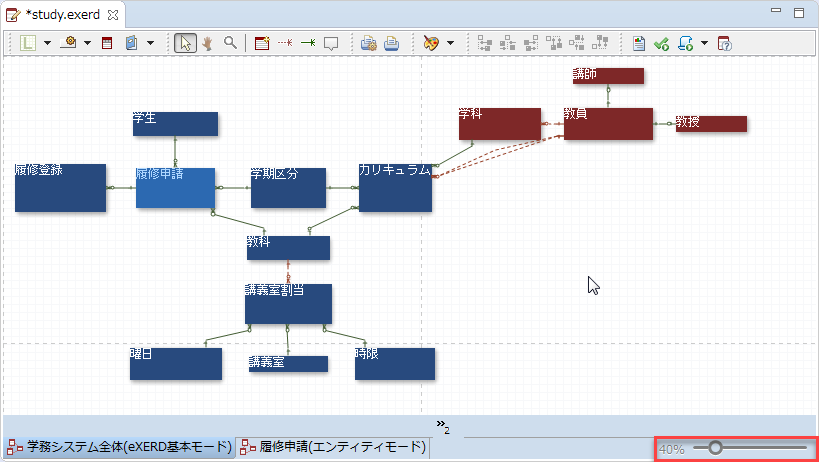
Task: Select the magnifier zoom tool
Action: tap(230, 43)
